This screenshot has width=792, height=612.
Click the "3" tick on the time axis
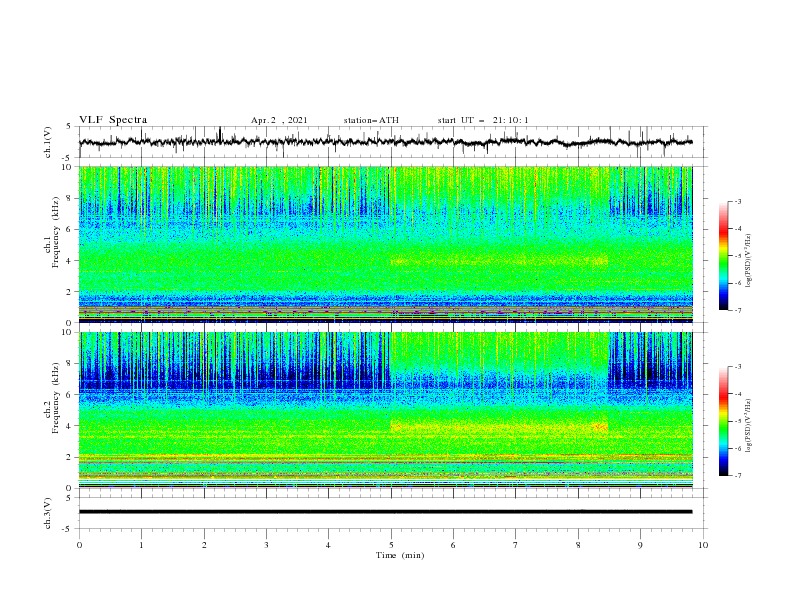click(266, 545)
